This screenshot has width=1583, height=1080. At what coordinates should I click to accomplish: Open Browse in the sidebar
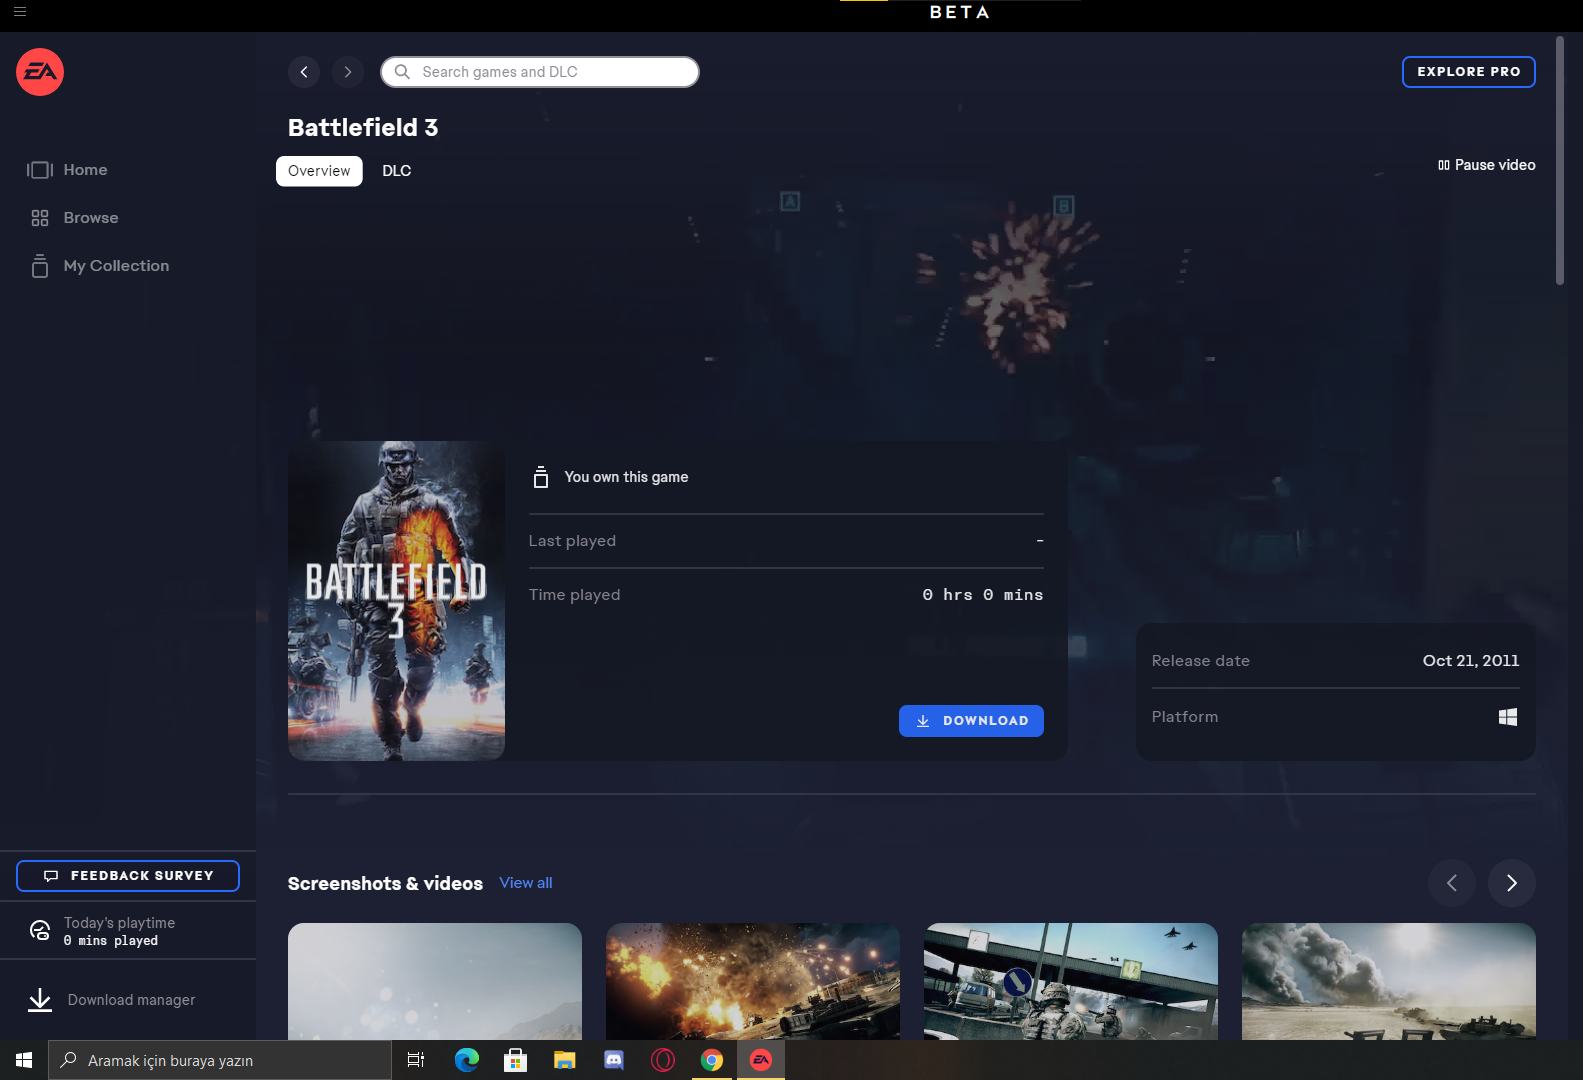point(74,218)
